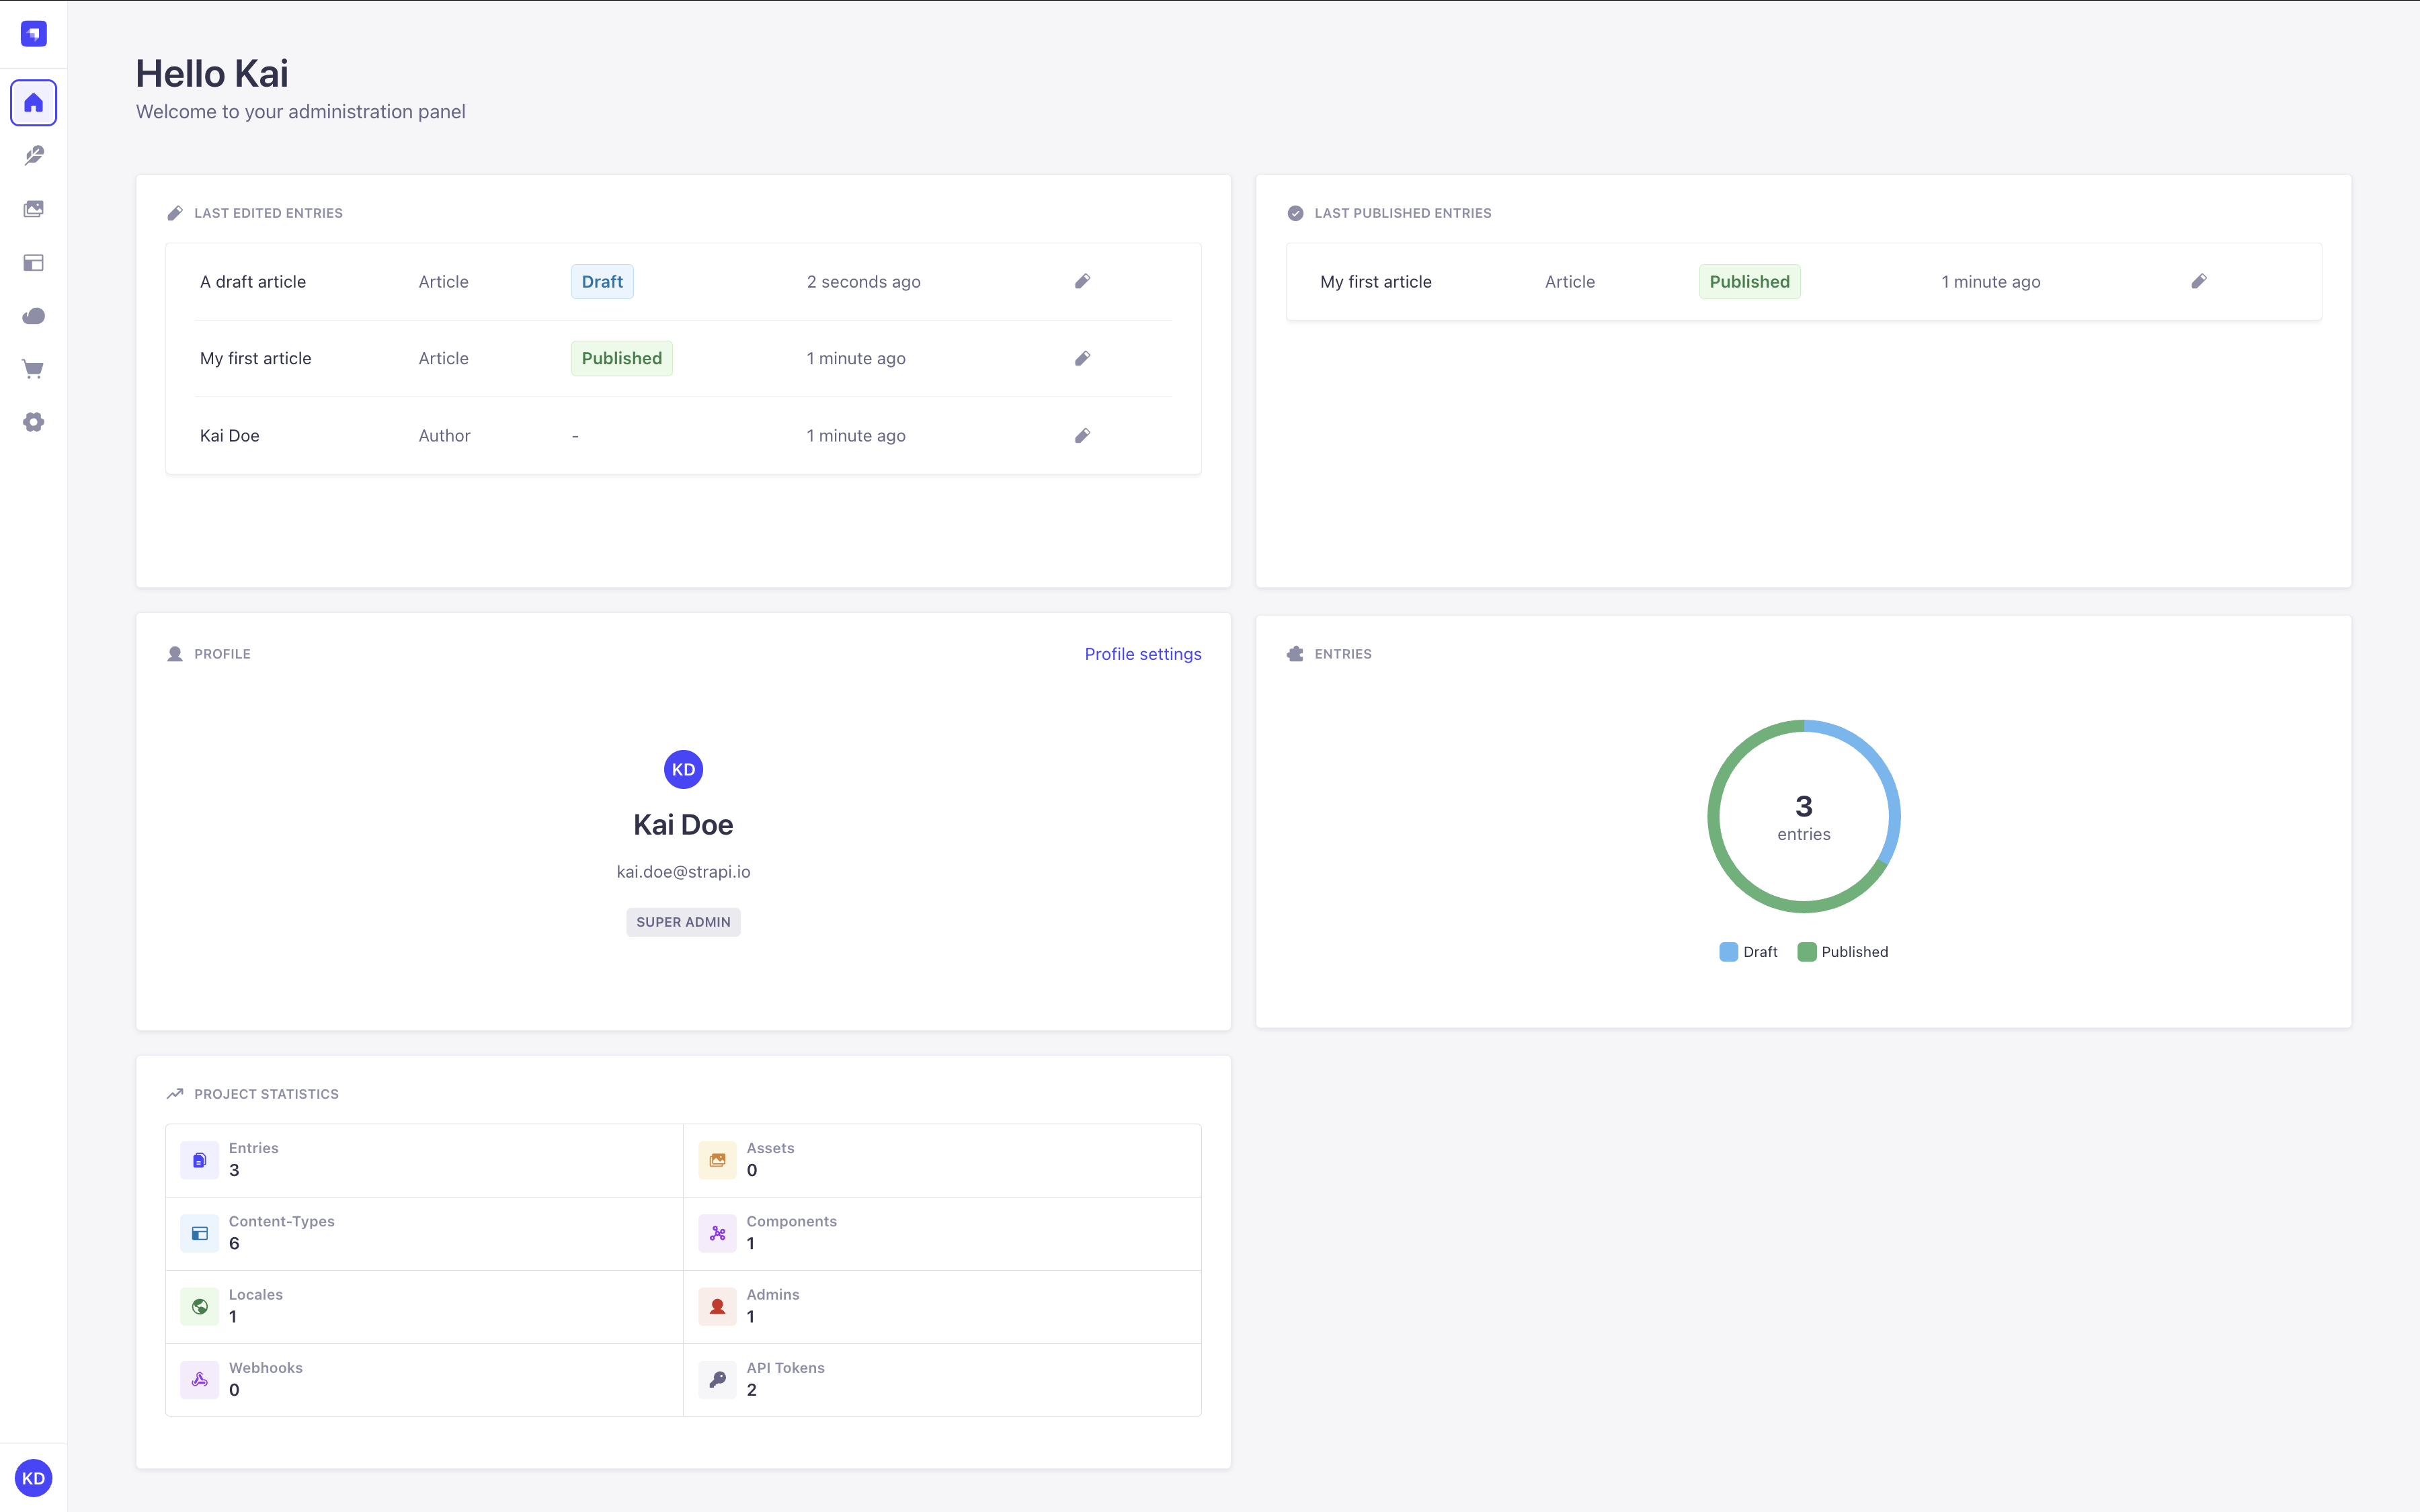The width and height of the screenshot is (2420, 1512).
Task: Click the Entries book icon in Project Statistics
Action: pyautogui.click(x=200, y=1159)
